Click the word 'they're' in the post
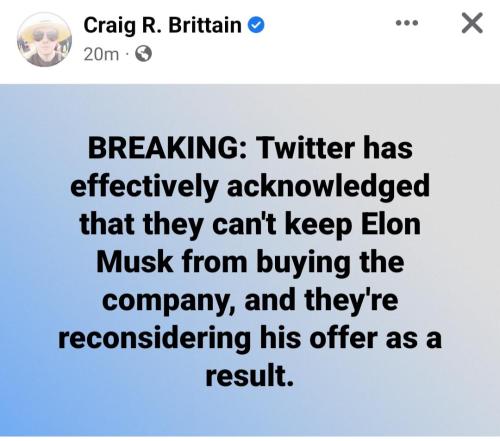The image size is (500, 441). point(351,300)
